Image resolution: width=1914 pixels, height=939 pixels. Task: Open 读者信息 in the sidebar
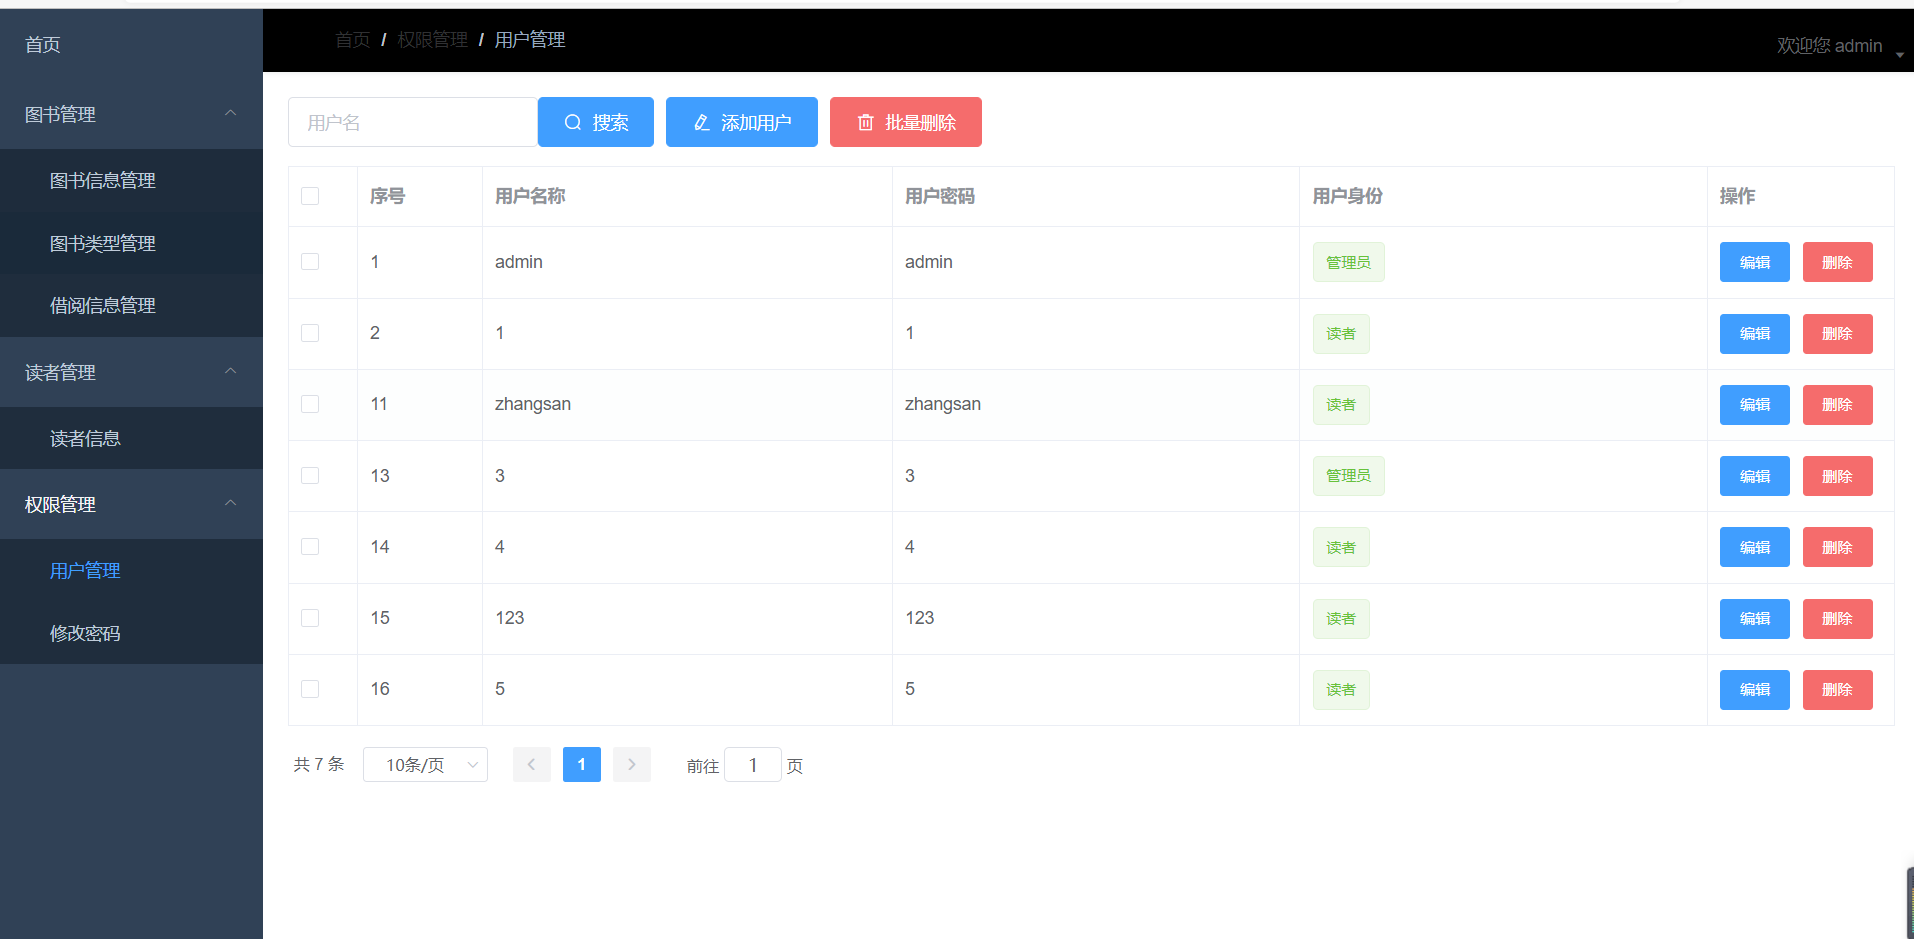(131, 438)
